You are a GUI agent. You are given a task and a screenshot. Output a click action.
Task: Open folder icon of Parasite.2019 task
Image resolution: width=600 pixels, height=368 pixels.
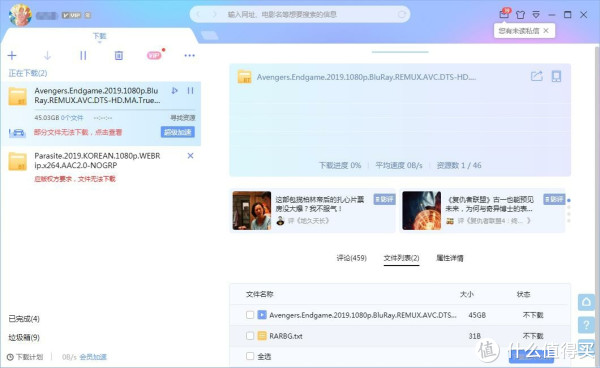pos(18,161)
